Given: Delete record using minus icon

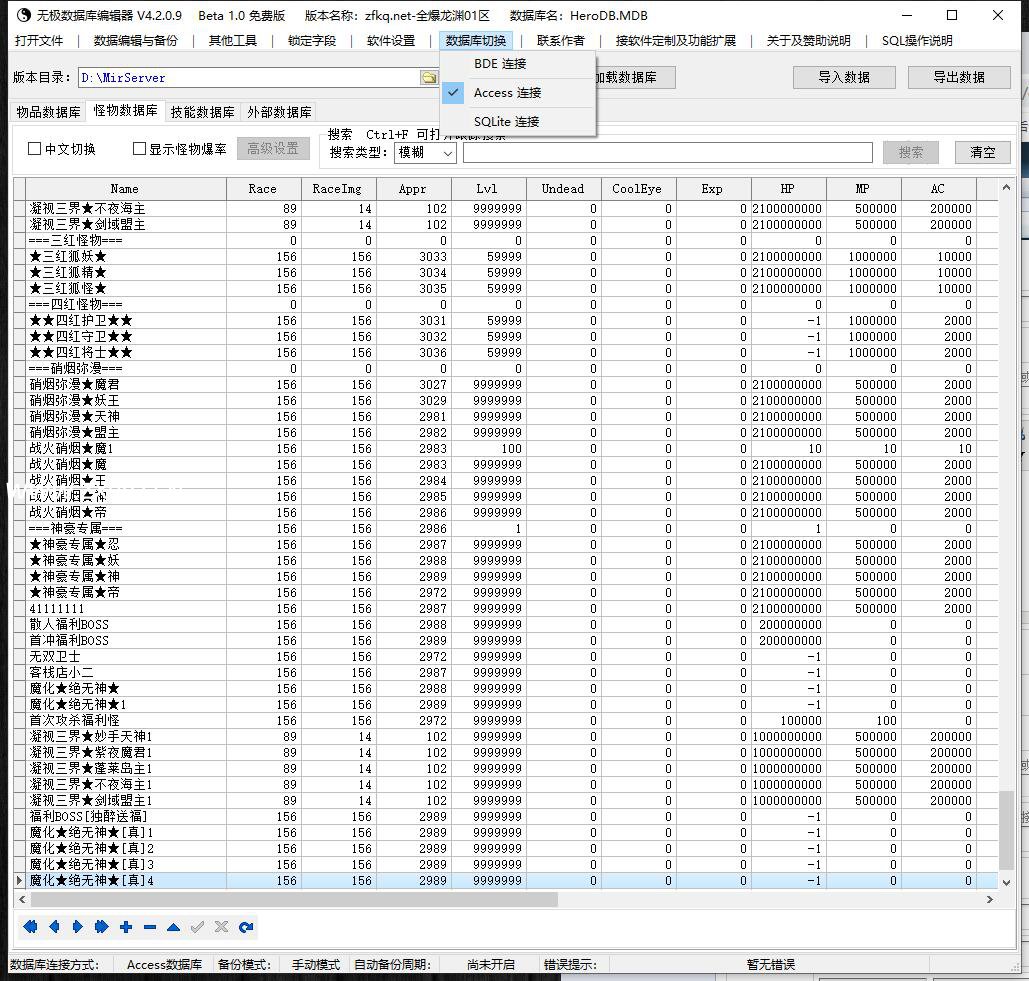Looking at the screenshot, I should [150, 927].
